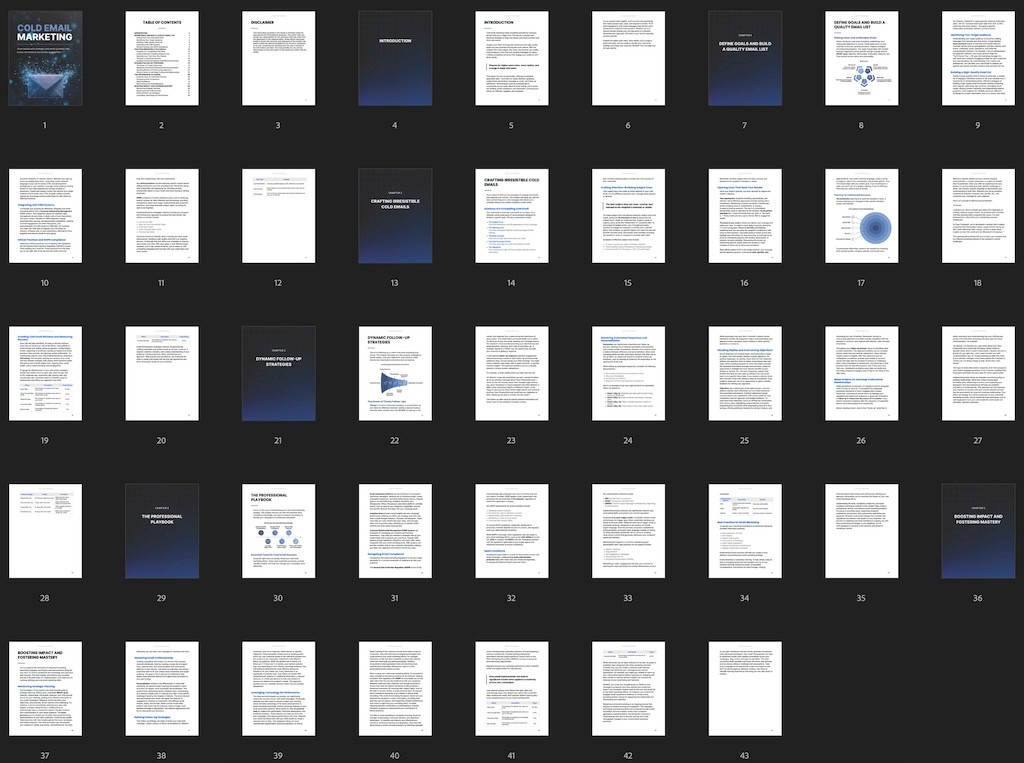Image resolution: width=1024 pixels, height=763 pixels.
Task: Select the page 16 thumbnail
Action: (x=745, y=216)
